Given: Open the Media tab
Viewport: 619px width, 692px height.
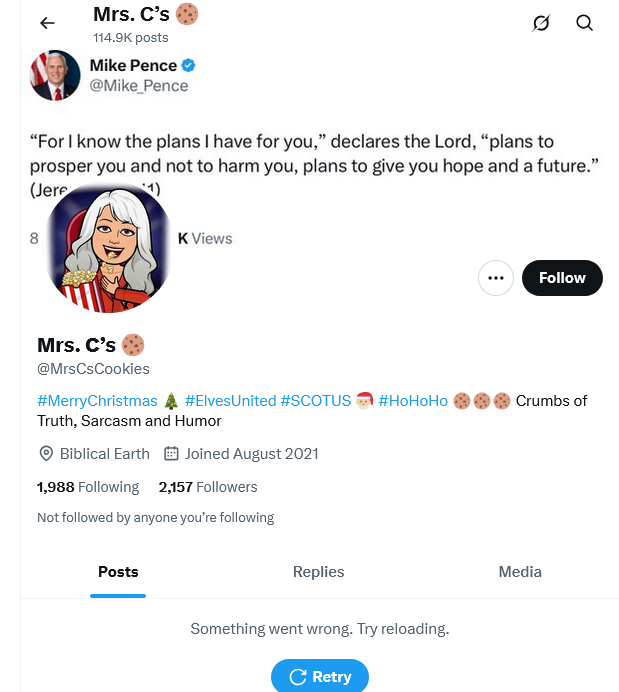Looking at the screenshot, I should coord(520,572).
